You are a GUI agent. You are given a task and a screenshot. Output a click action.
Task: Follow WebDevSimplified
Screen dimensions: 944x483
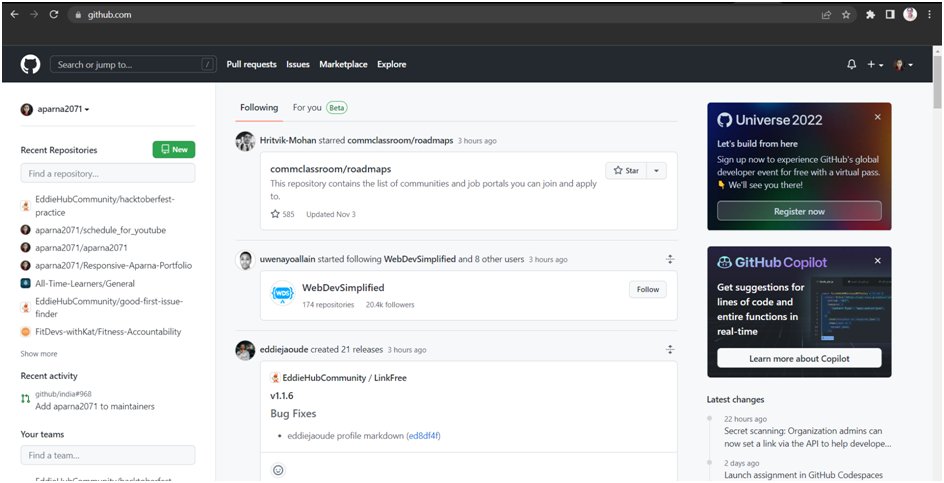tap(648, 289)
